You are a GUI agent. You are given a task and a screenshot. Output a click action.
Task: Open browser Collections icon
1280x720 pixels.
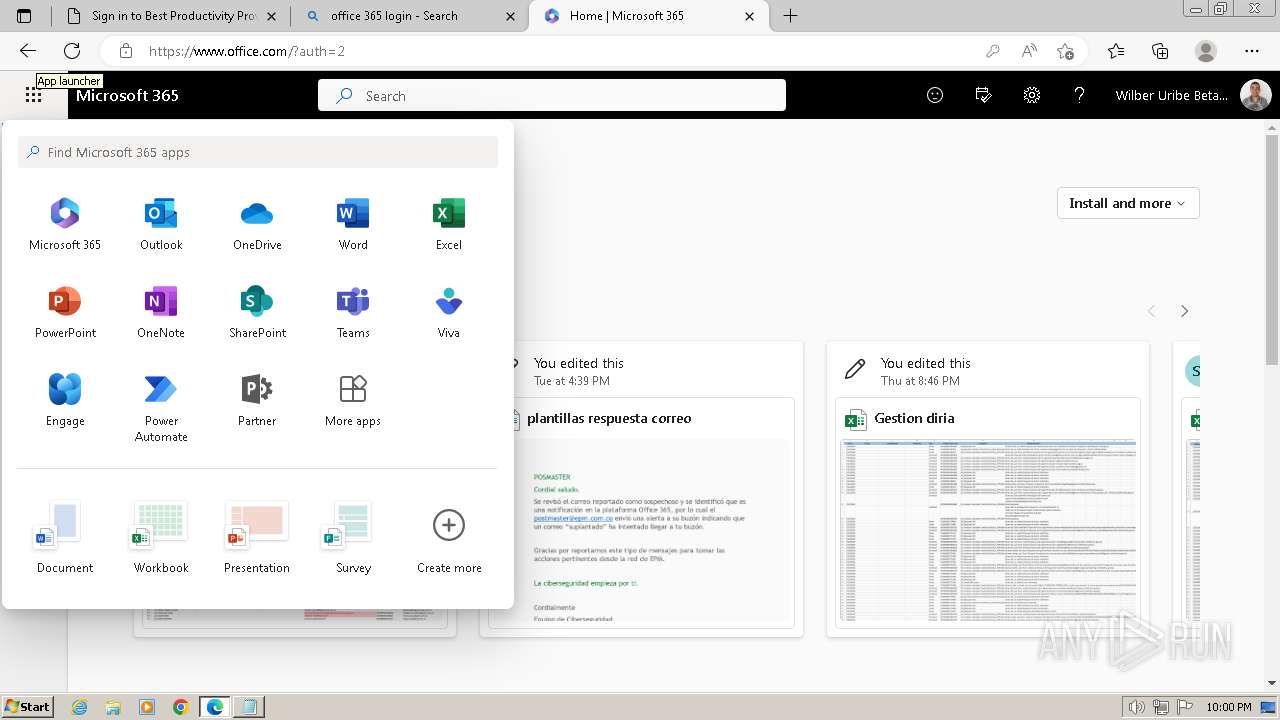(1160, 51)
